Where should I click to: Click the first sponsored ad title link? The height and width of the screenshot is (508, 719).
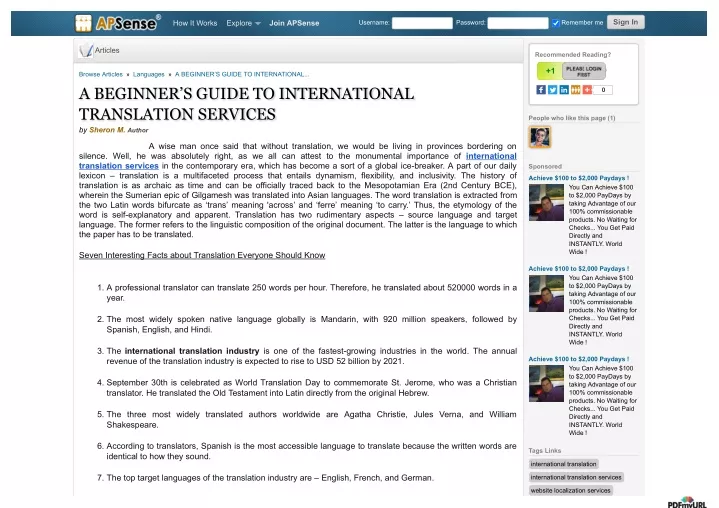tap(579, 178)
